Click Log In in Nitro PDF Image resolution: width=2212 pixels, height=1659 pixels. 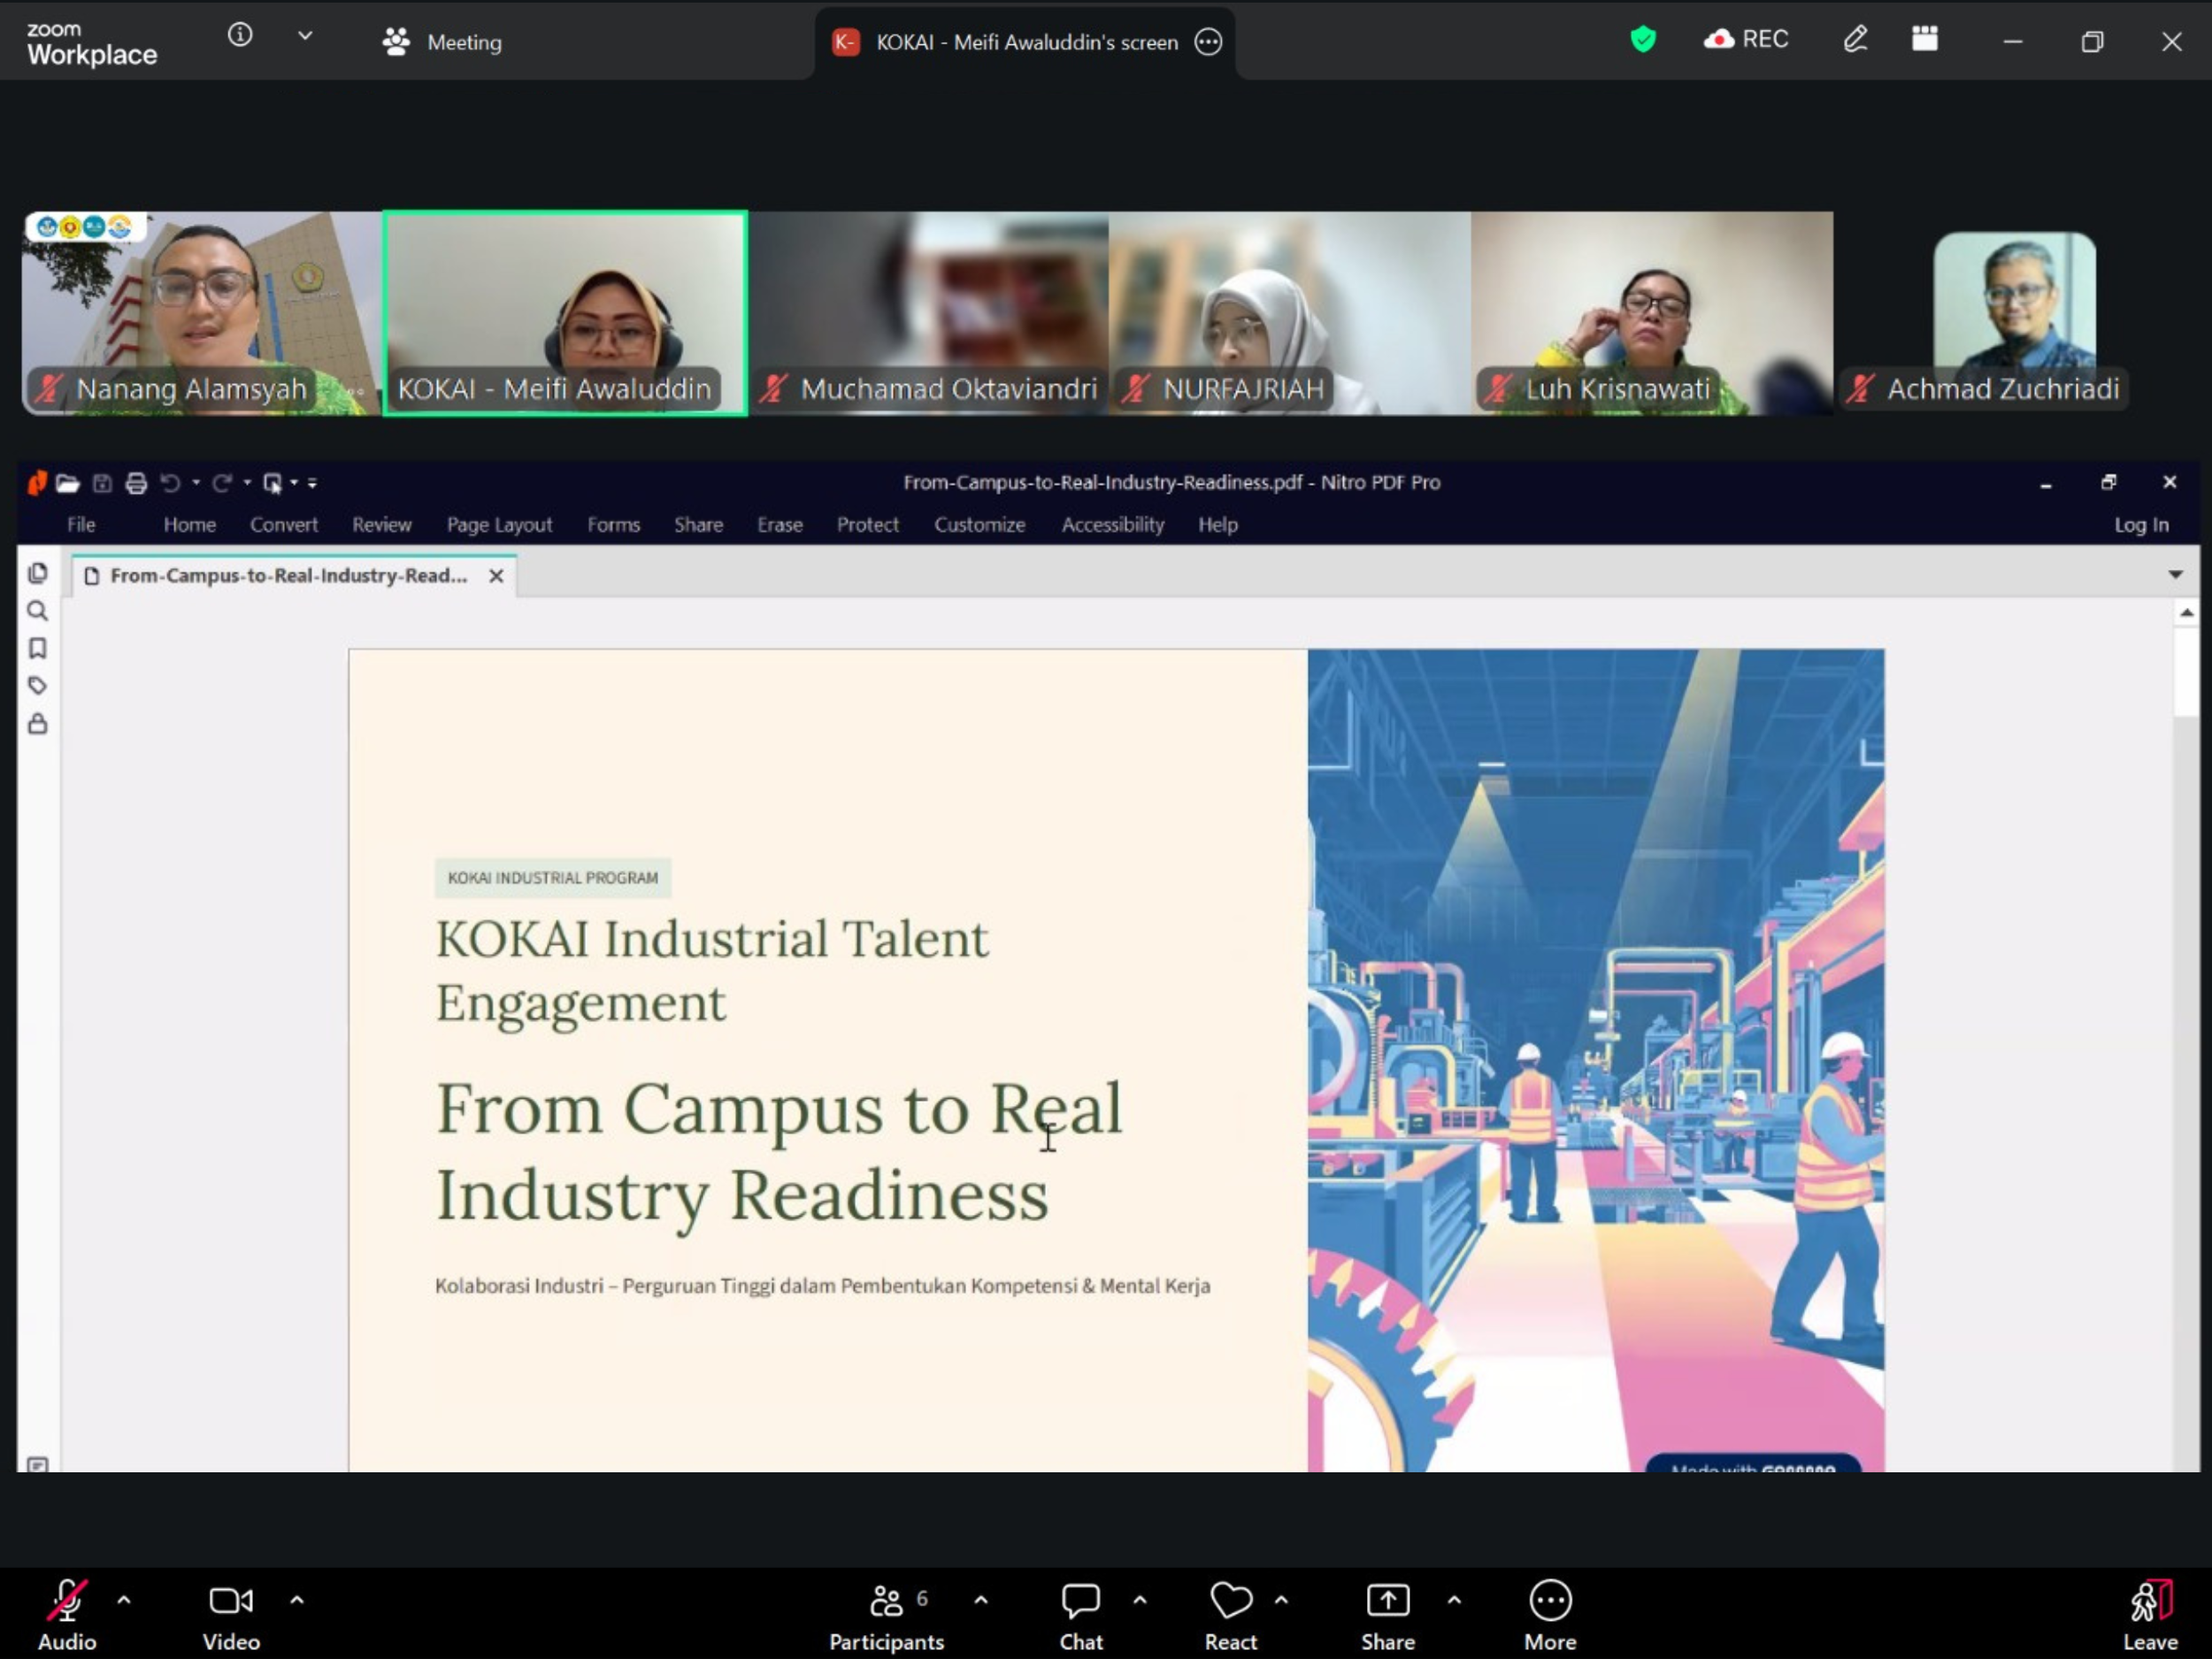[2140, 525]
